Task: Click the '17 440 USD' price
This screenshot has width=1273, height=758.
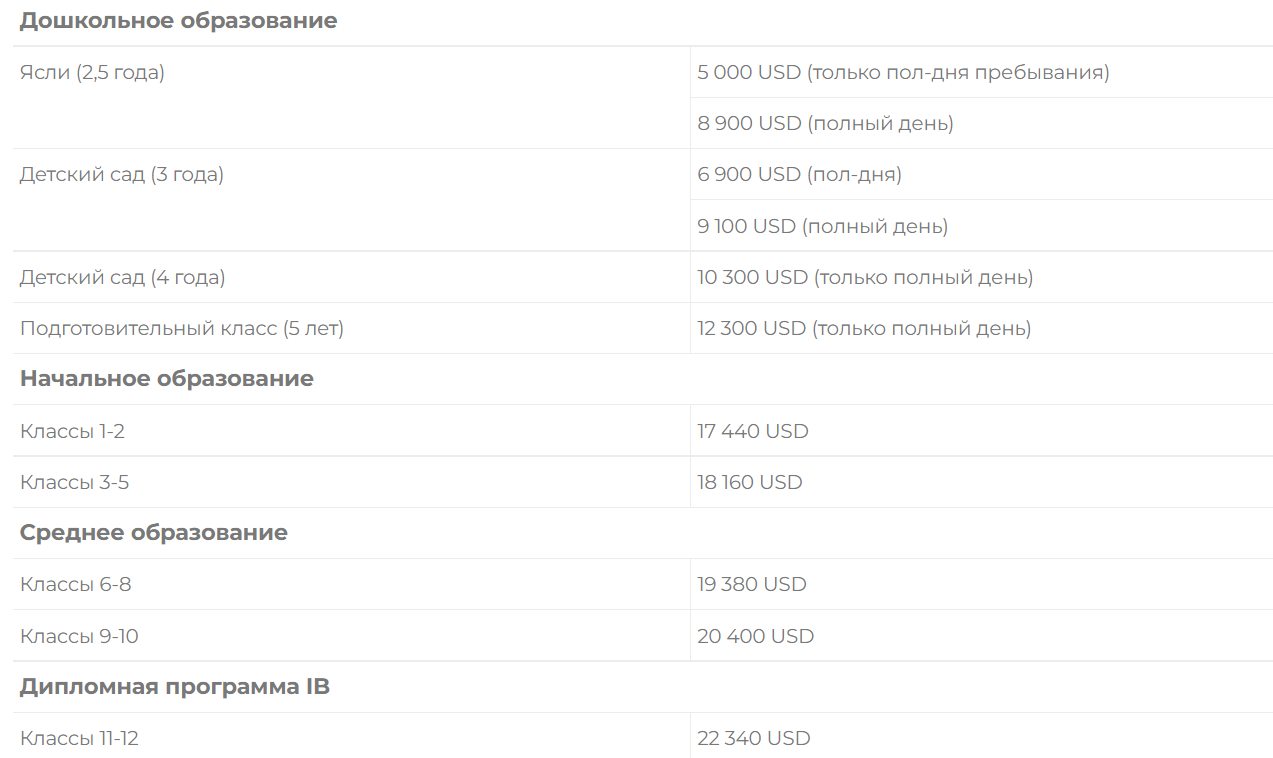Action: [x=752, y=431]
